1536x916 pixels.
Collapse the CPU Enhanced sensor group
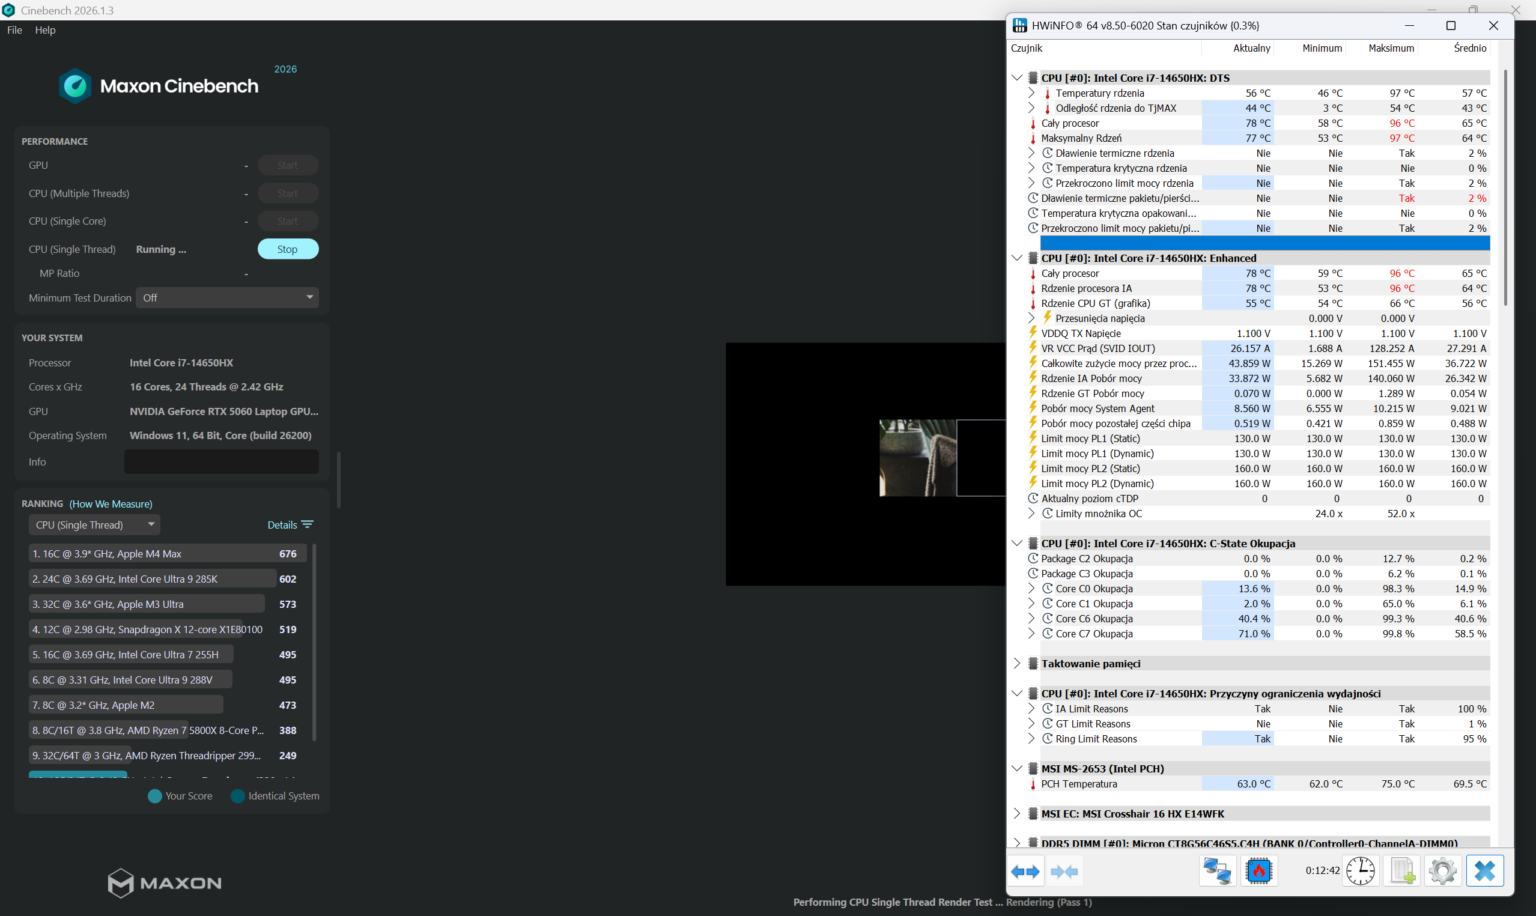click(x=1017, y=258)
